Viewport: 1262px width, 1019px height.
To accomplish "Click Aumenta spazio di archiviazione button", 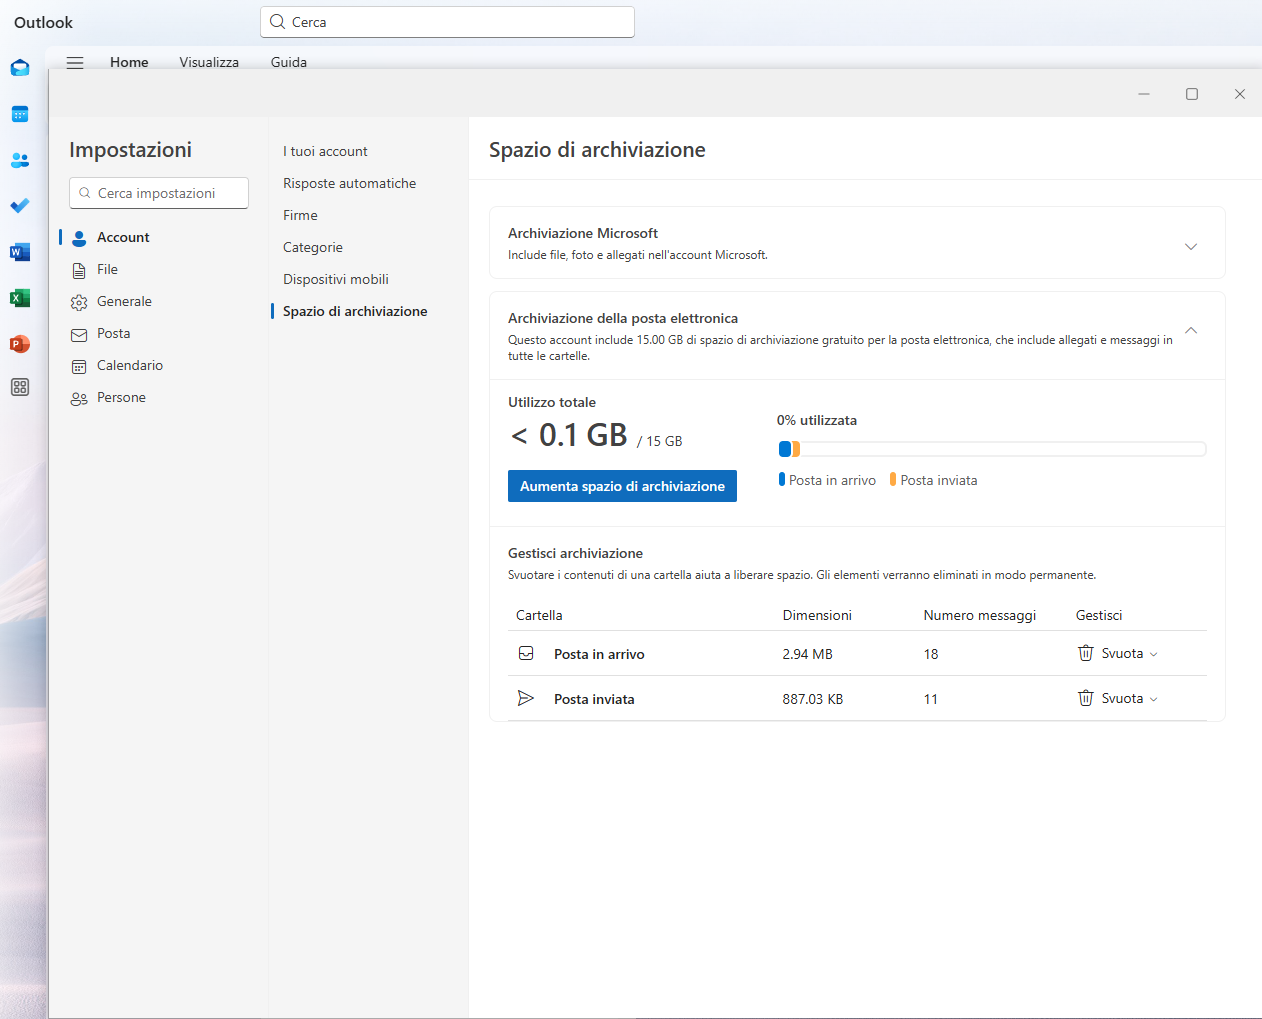I will click(x=622, y=486).
